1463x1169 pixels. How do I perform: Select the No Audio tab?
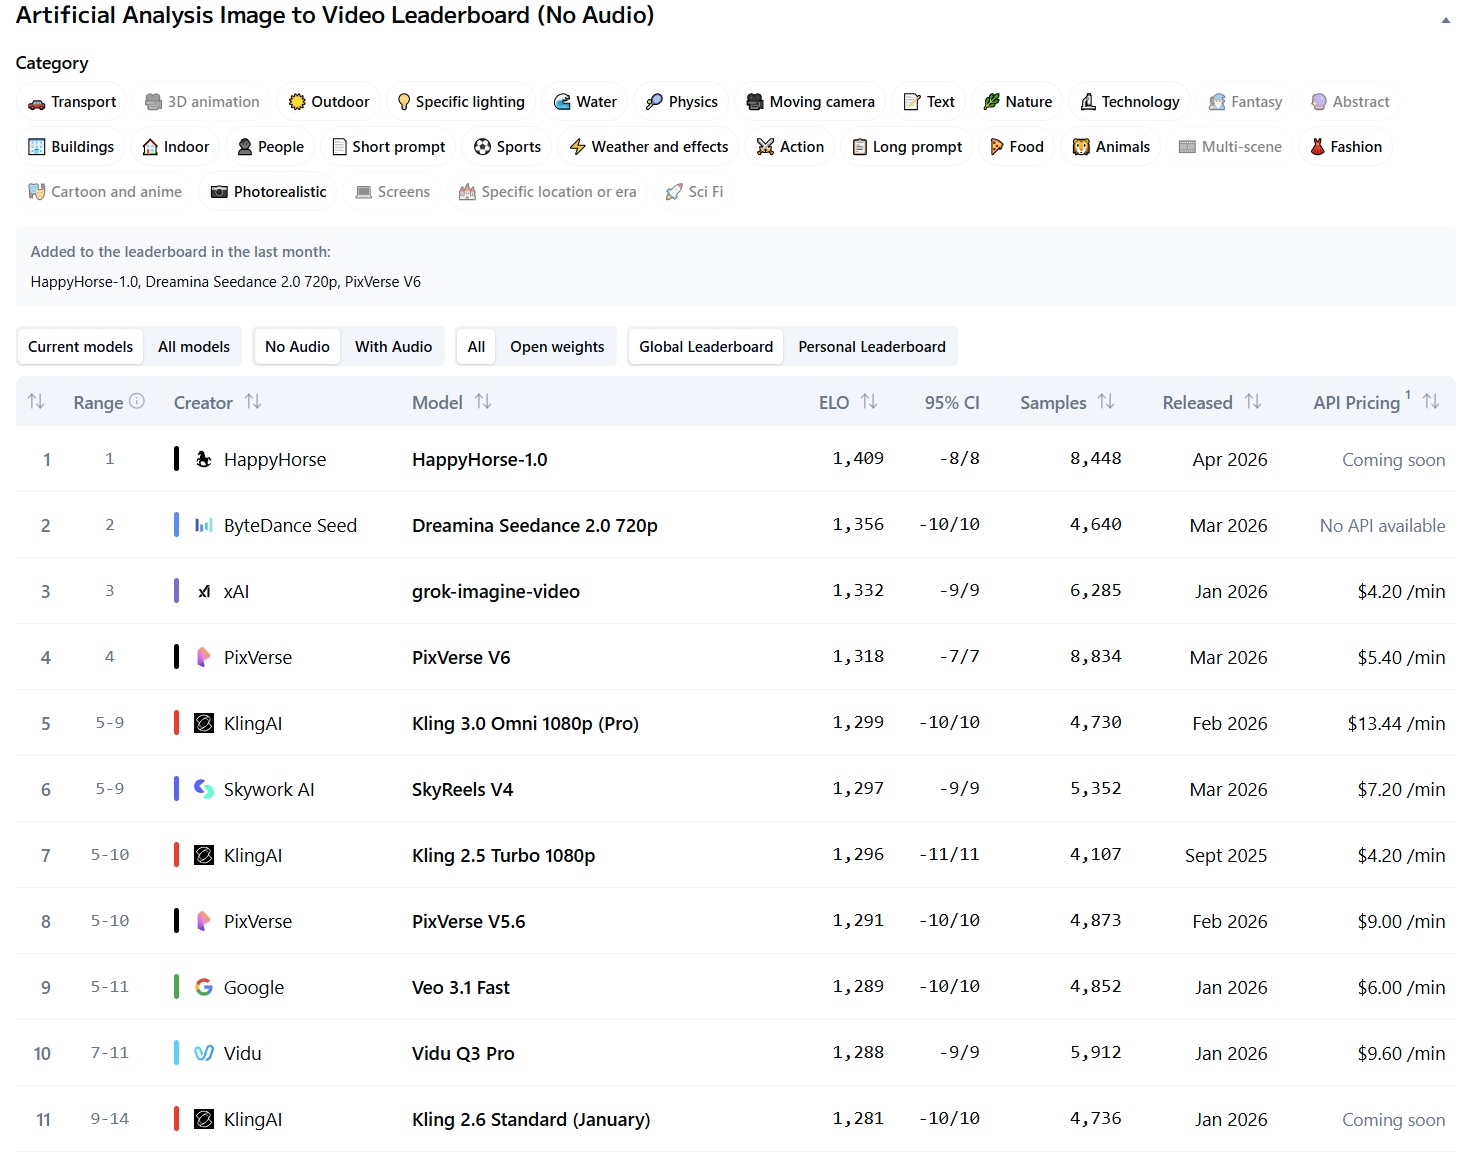pyautogui.click(x=297, y=347)
